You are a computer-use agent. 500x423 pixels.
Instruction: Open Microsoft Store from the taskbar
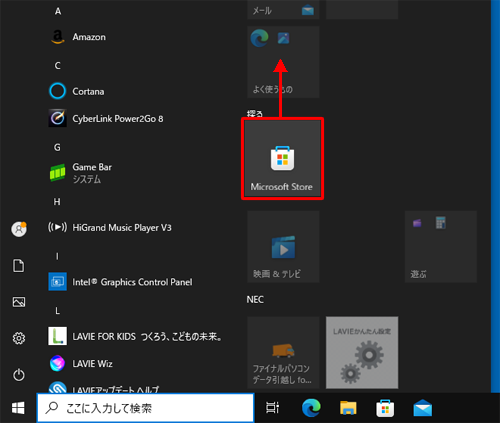[x=385, y=408]
